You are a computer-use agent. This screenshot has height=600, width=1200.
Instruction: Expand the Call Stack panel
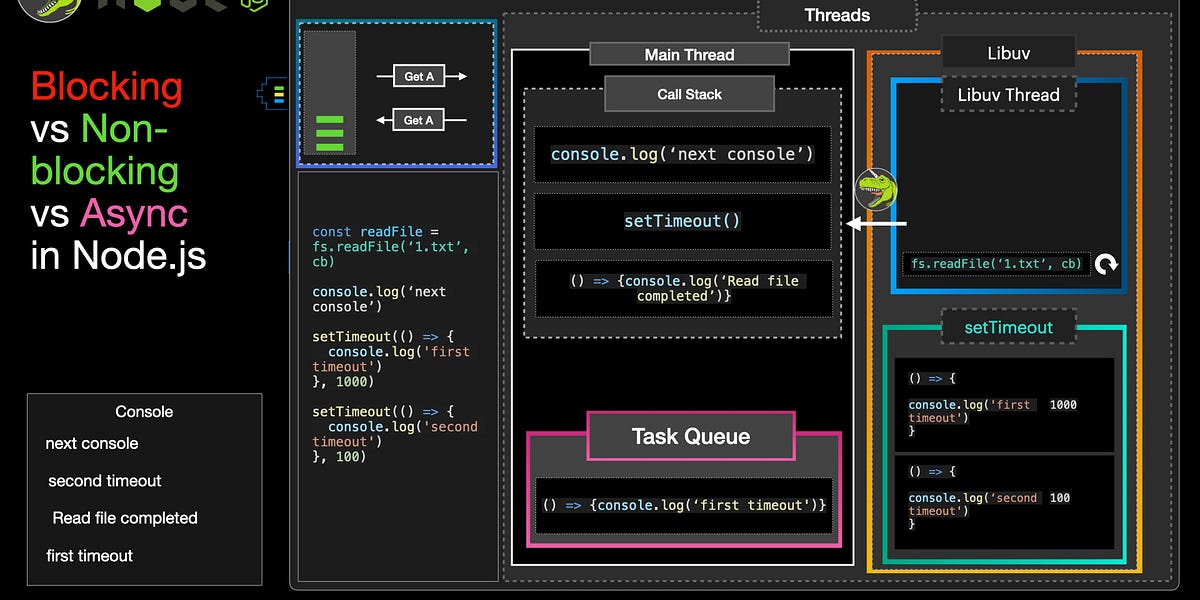[x=689, y=93]
